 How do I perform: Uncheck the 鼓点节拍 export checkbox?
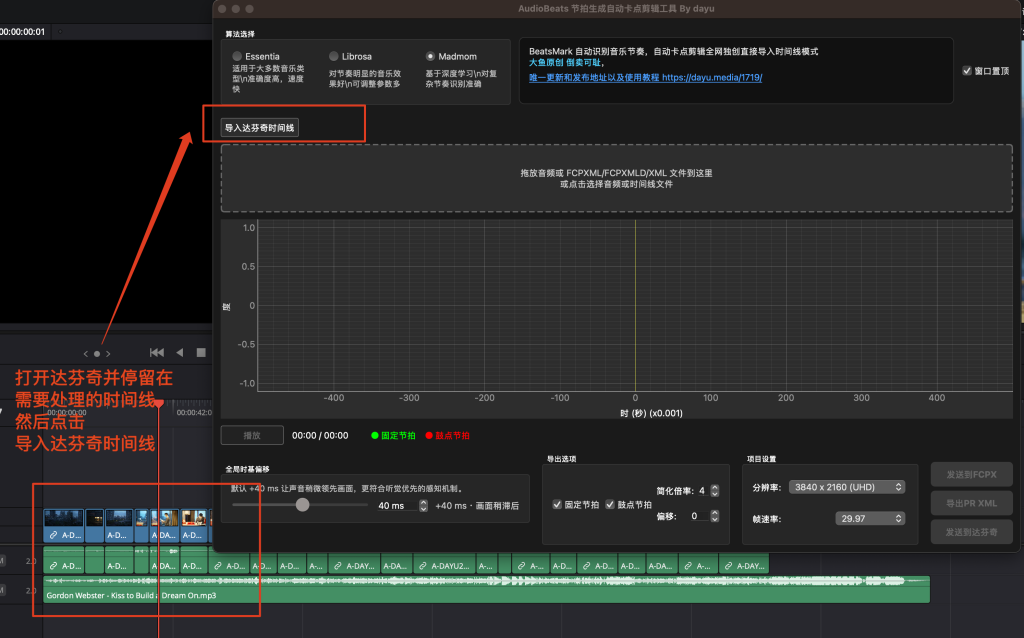click(x=610, y=505)
